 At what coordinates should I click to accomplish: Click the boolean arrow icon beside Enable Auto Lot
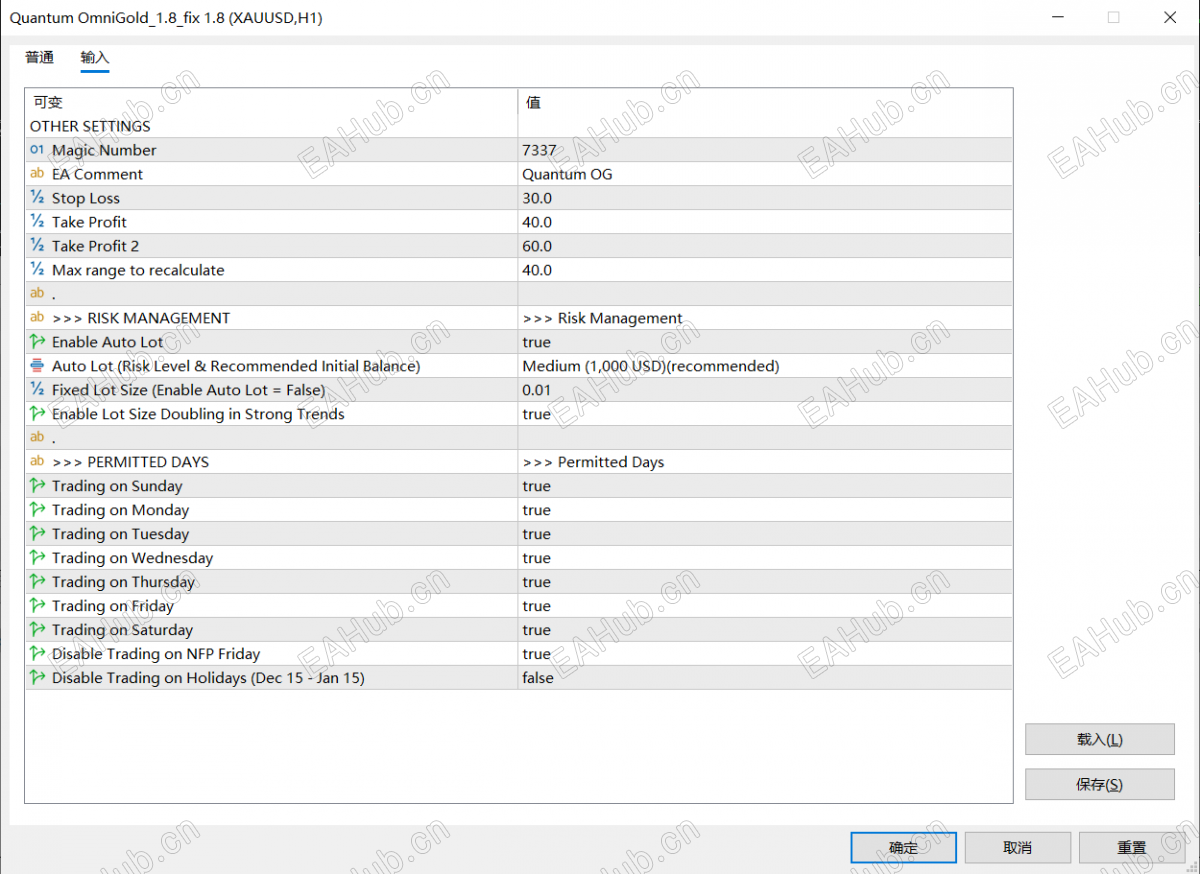coord(37,342)
